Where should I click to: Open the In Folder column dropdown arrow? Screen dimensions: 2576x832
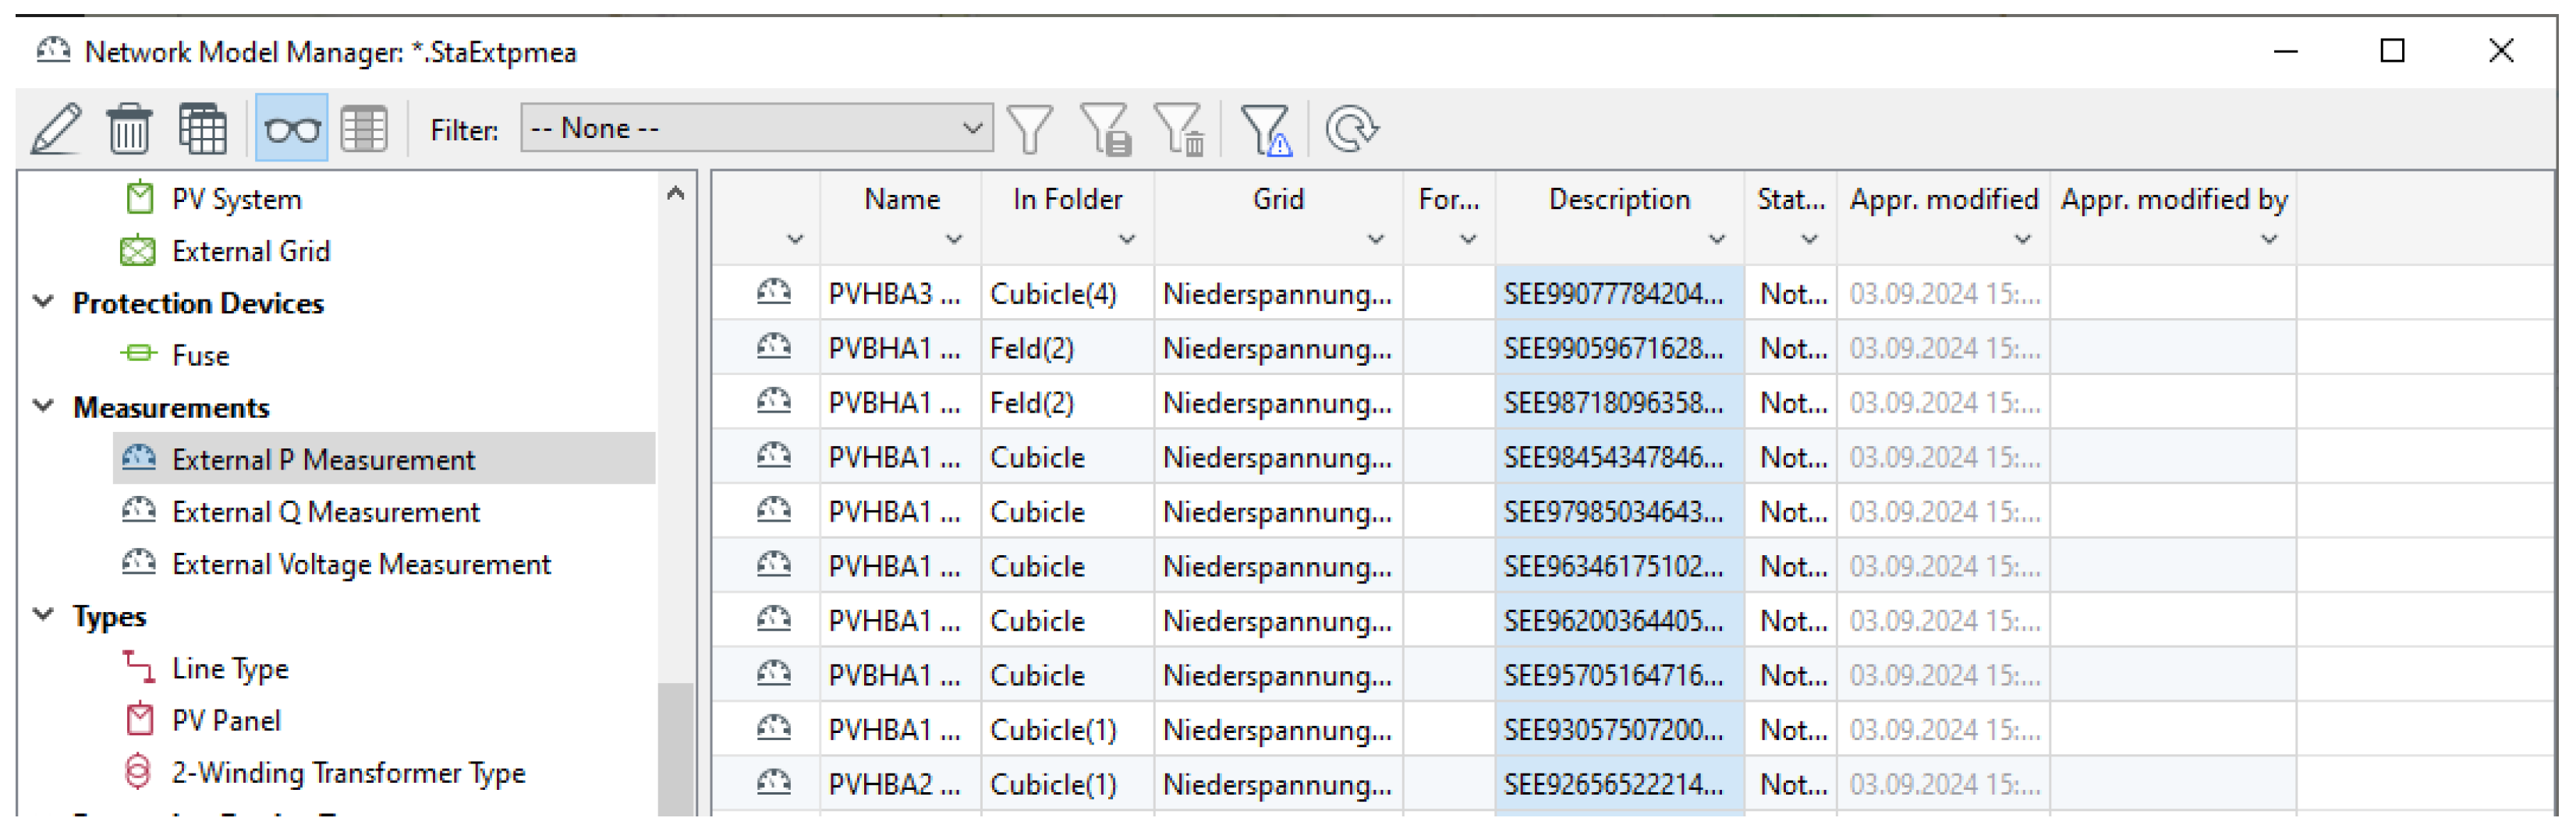coord(1127,239)
